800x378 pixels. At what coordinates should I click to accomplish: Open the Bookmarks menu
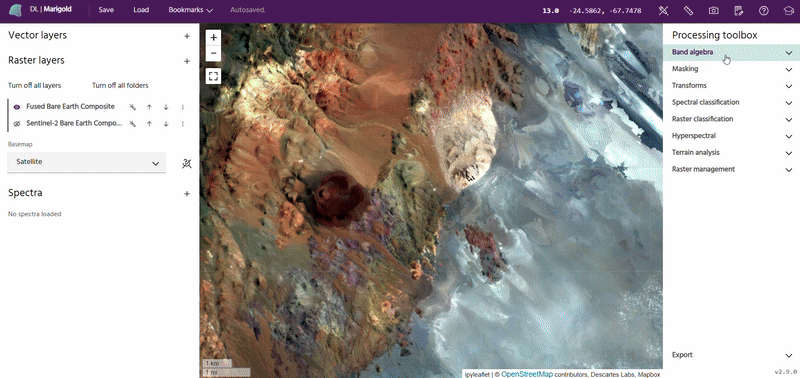pyautogui.click(x=190, y=10)
